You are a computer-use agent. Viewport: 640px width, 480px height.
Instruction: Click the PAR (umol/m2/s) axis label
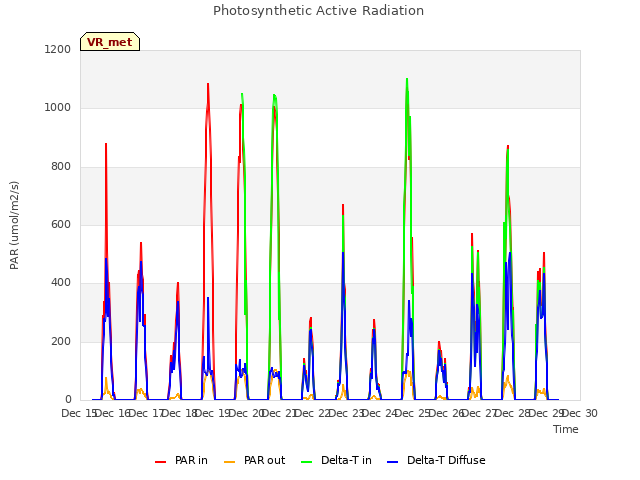coord(14,225)
